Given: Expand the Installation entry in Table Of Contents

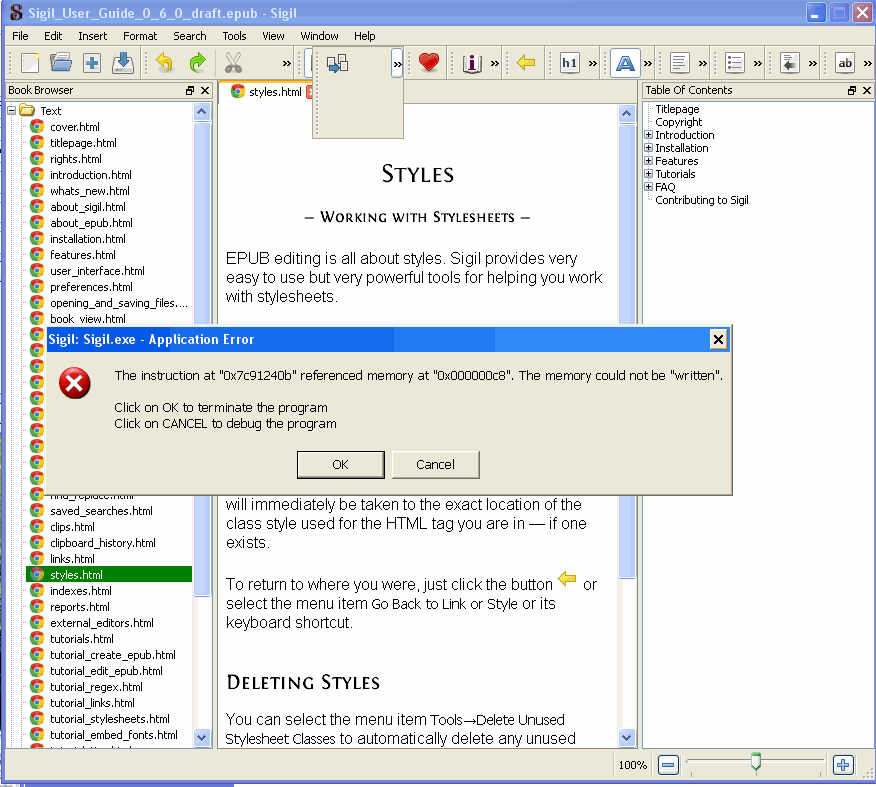Looking at the screenshot, I should point(648,147).
